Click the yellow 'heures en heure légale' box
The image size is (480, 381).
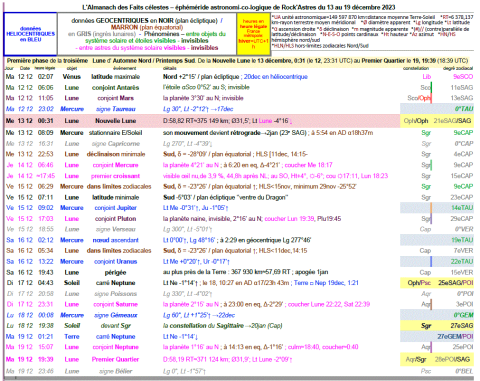(x=253, y=34)
